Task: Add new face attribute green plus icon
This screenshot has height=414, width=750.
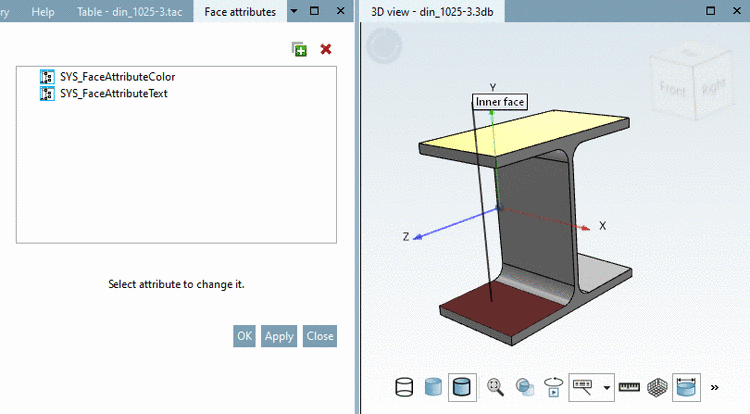Action: pos(299,49)
